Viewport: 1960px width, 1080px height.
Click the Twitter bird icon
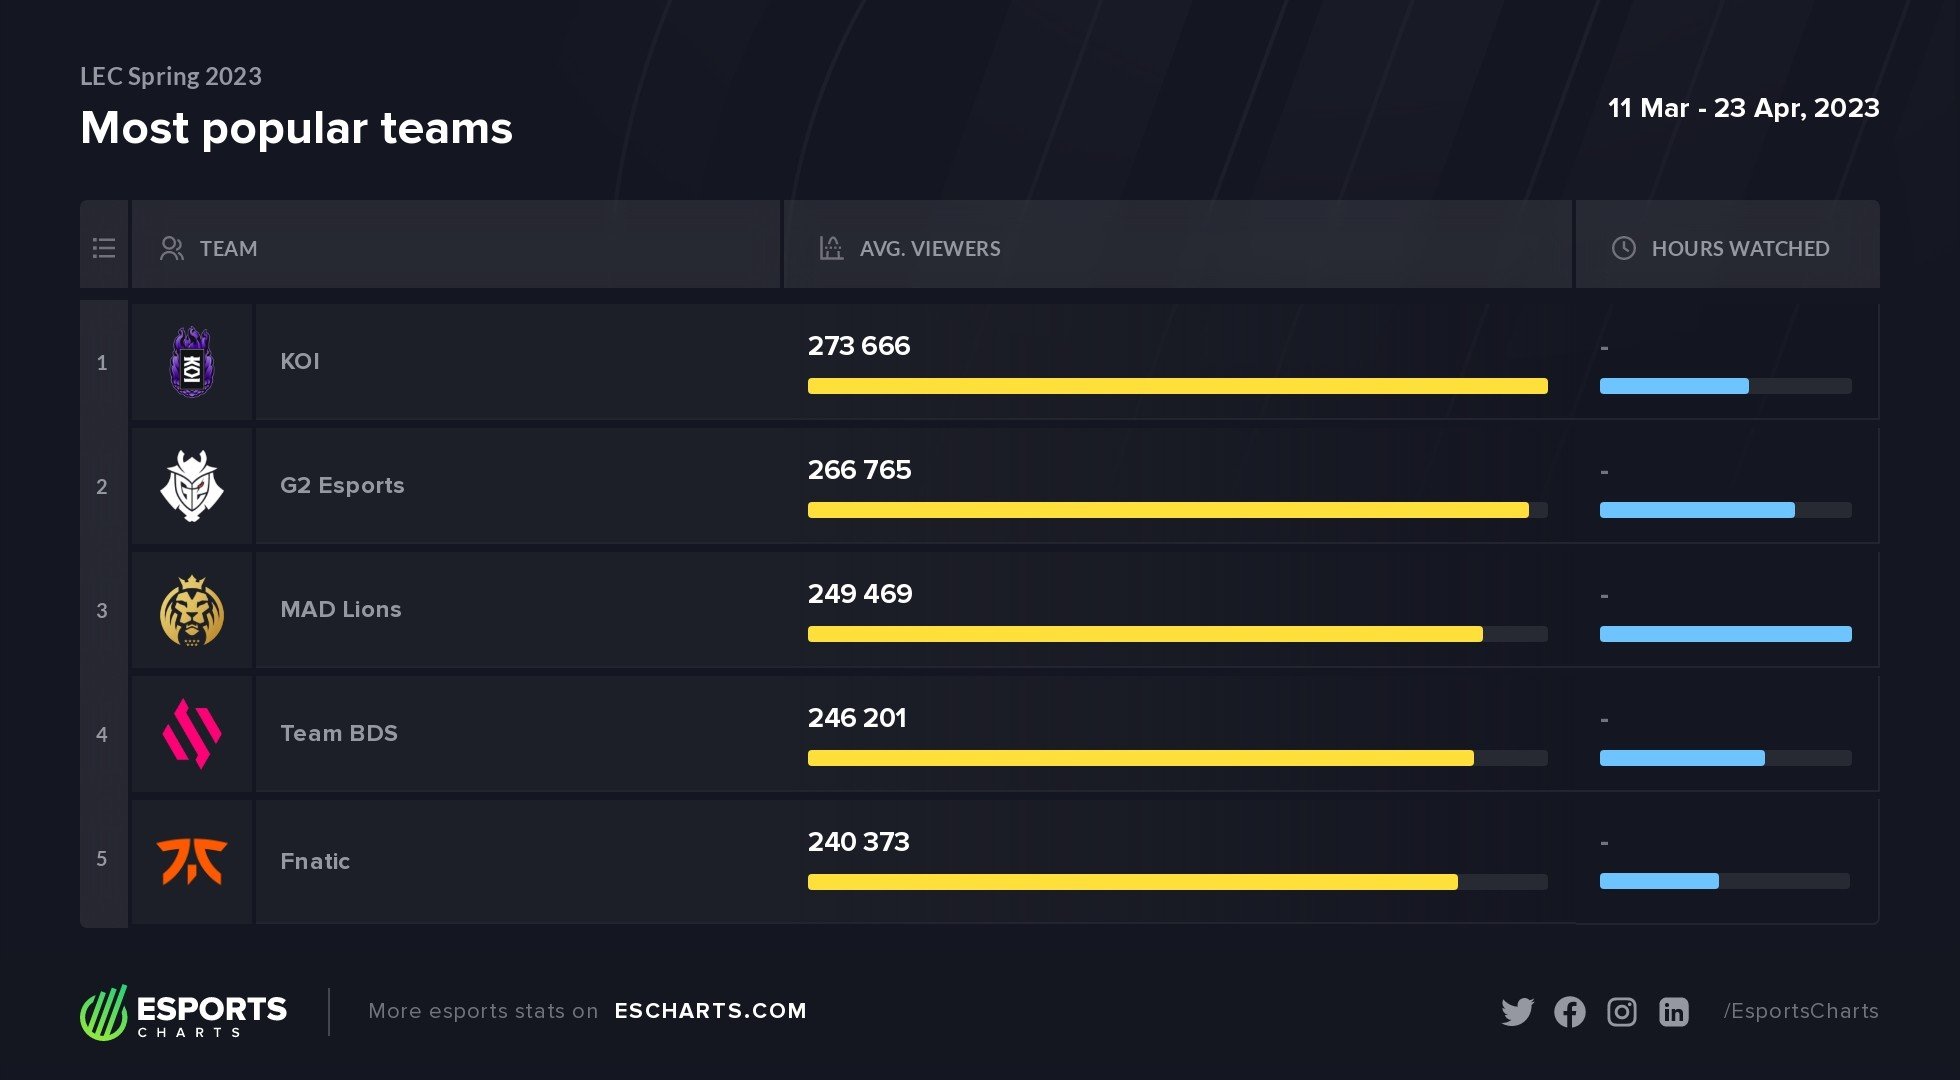(x=1517, y=1012)
